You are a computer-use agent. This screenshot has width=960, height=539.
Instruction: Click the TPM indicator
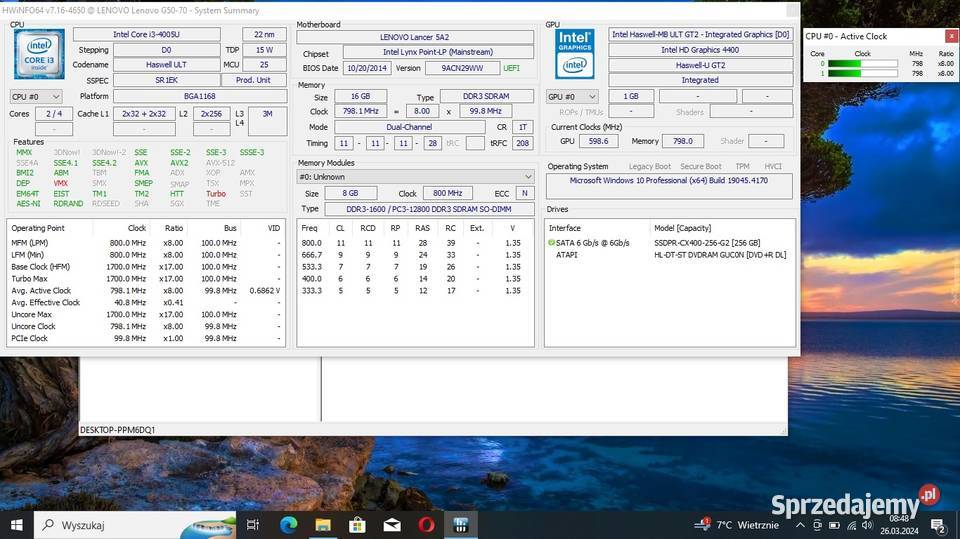tap(742, 166)
